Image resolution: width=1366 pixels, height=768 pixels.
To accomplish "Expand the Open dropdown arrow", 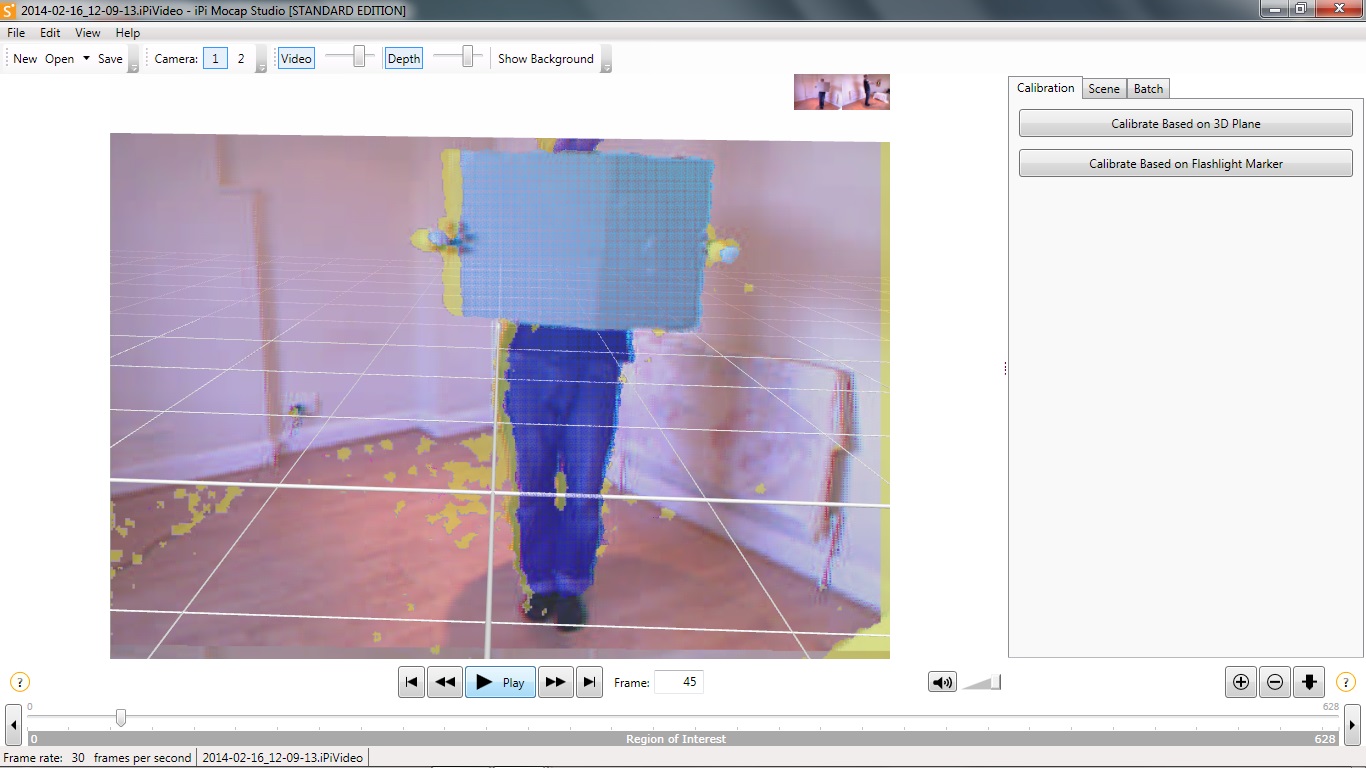I will point(86,59).
